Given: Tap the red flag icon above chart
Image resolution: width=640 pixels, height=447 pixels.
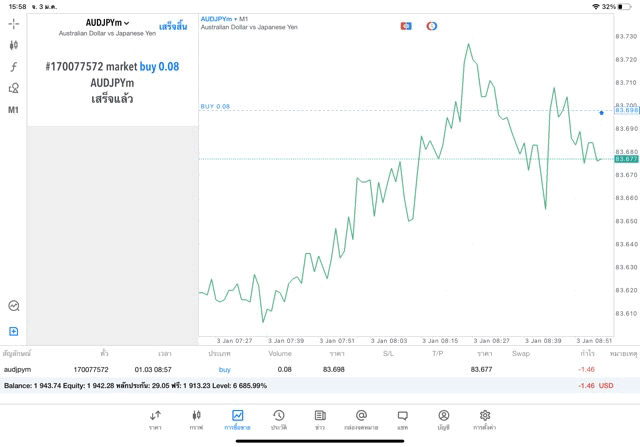Looking at the screenshot, I should [406, 25].
